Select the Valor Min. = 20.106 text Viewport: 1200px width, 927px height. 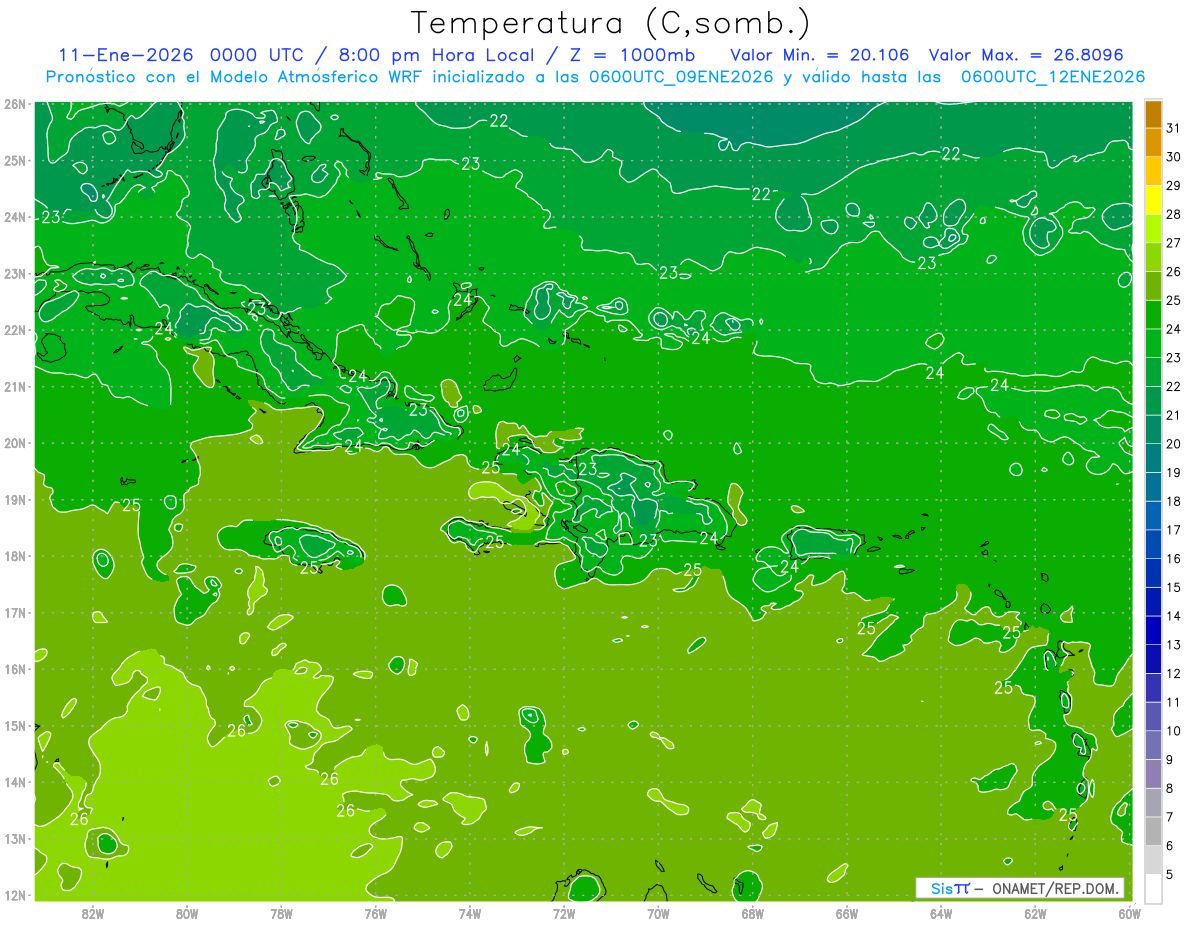[819, 54]
